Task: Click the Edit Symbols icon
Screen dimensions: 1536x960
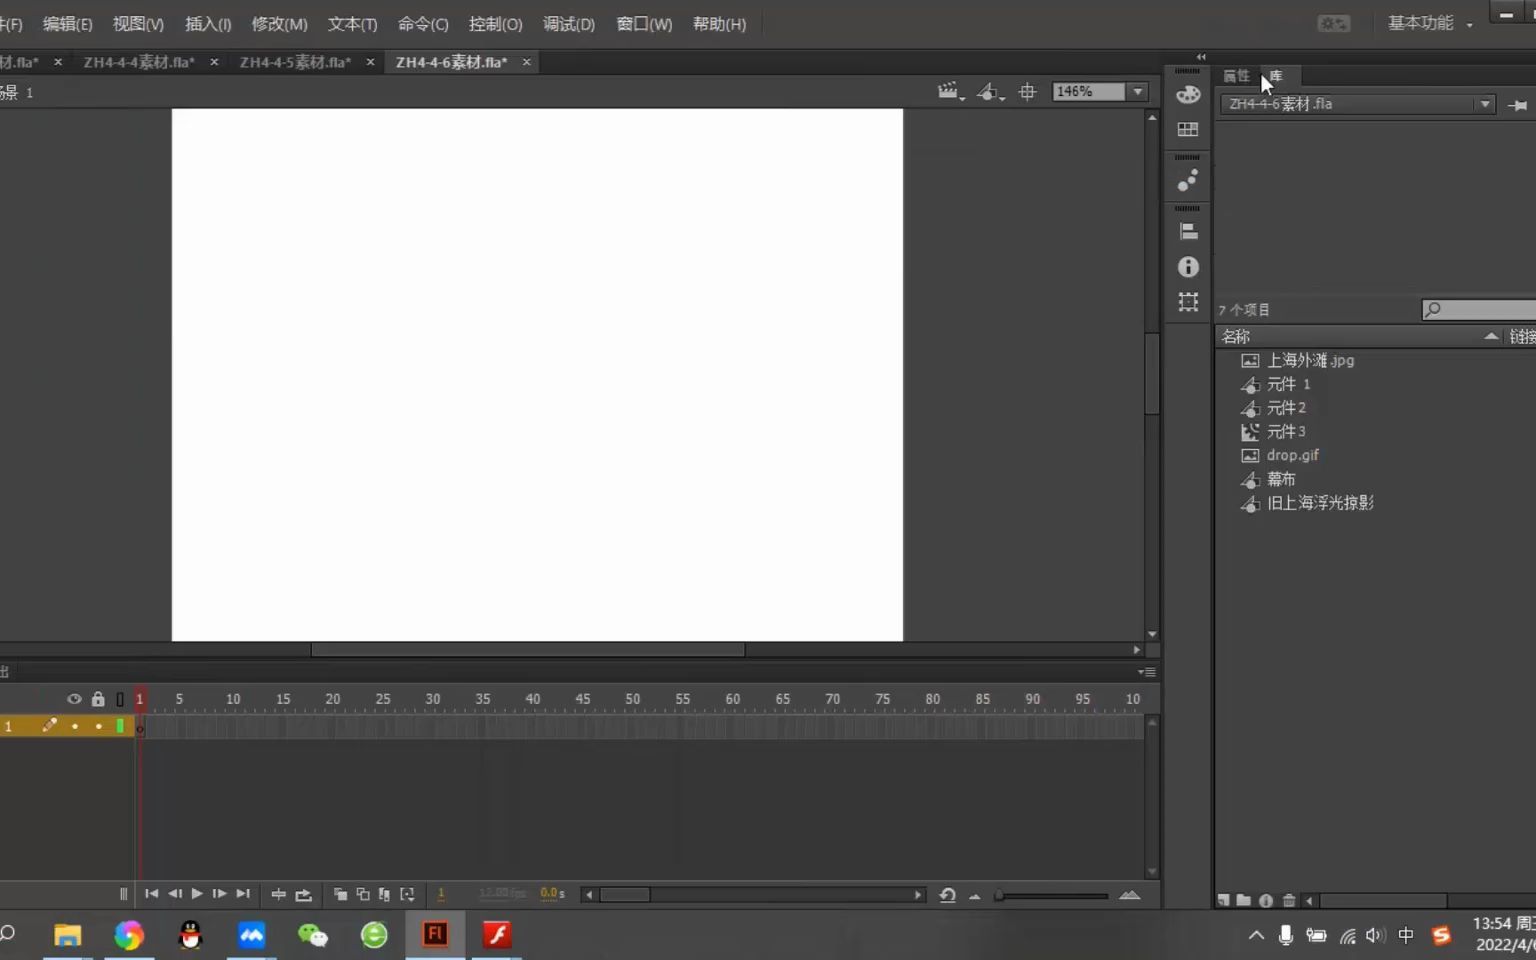Action: (990, 91)
